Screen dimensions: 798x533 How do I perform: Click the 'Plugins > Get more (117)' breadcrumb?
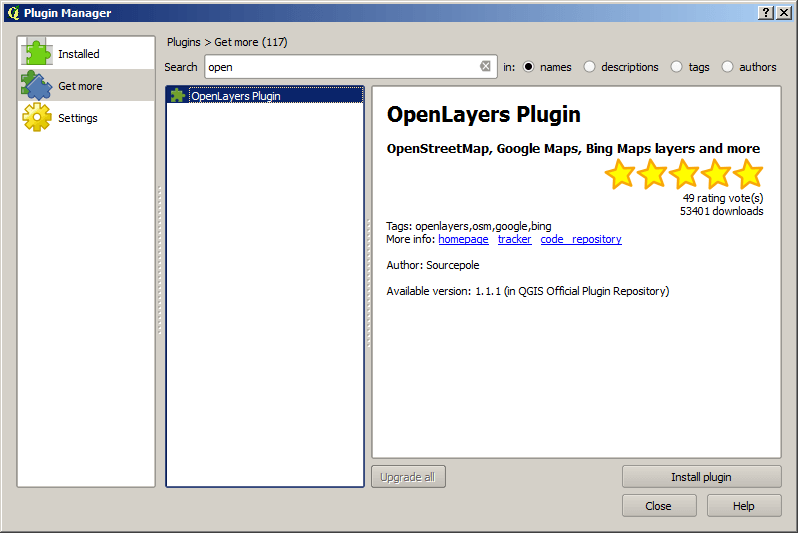(227, 42)
